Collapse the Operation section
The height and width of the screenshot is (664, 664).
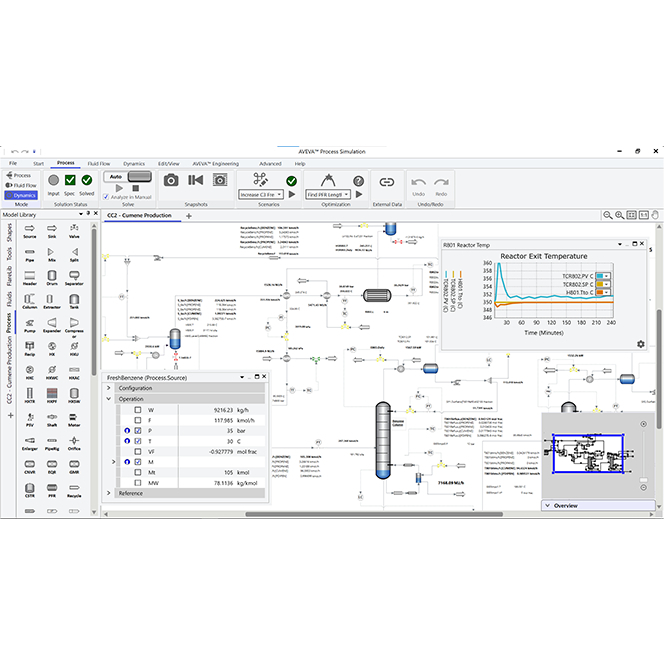108,399
